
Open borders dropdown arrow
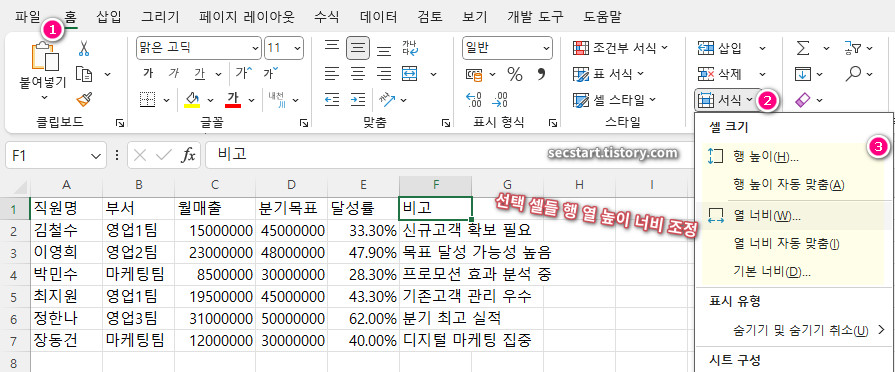click(x=166, y=100)
